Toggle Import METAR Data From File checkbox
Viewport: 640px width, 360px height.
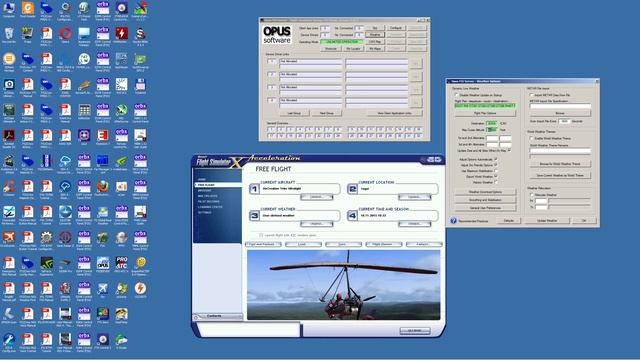point(531,95)
